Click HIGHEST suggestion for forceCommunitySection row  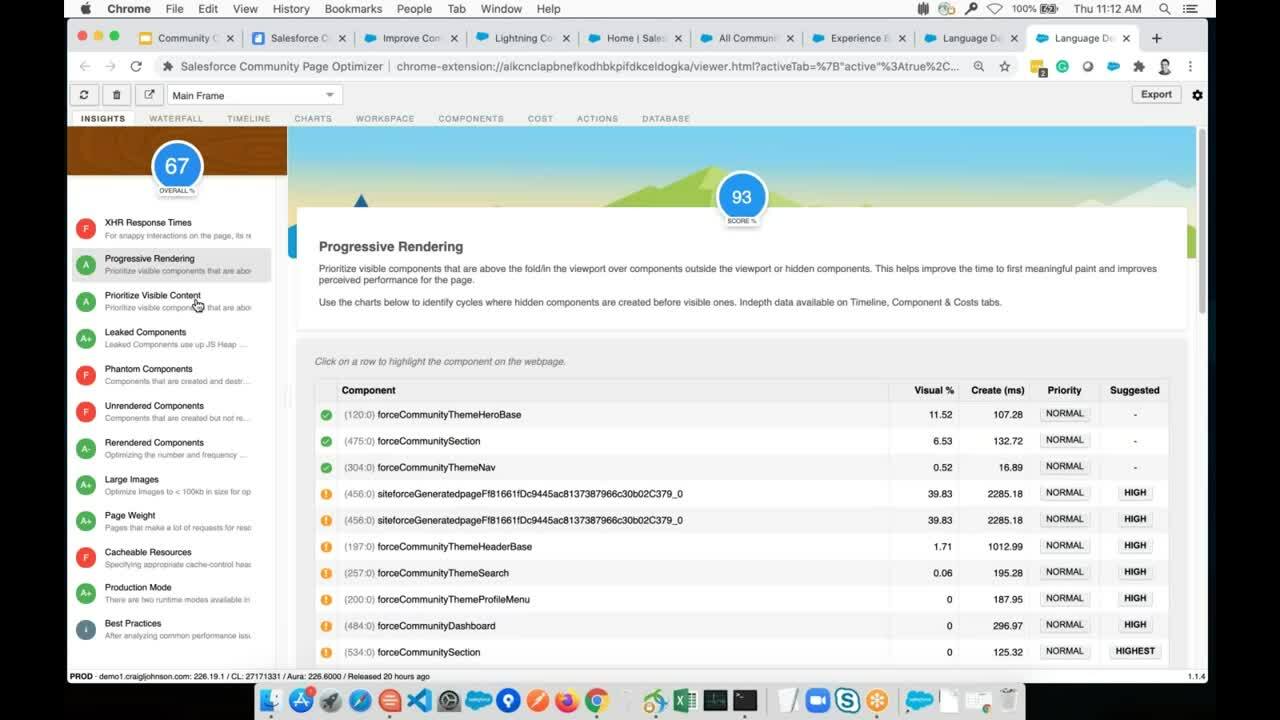(1135, 651)
